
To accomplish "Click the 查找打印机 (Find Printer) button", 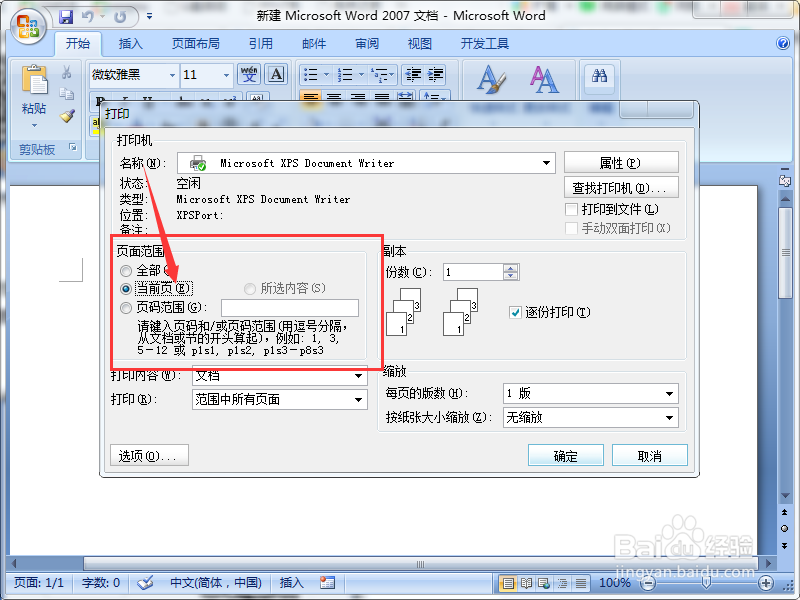I will pyautogui.click(x=621, y=187).
